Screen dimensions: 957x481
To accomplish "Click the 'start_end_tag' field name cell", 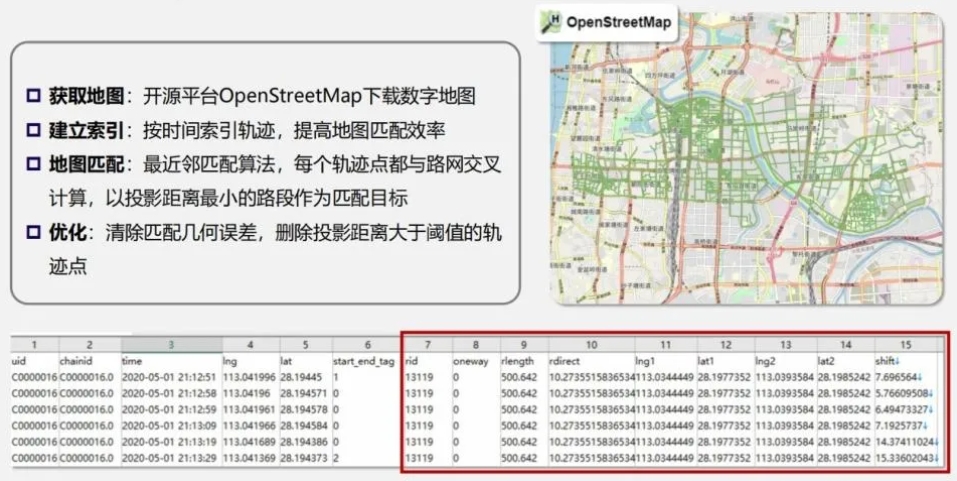I will pyautogui.click(x=367, y=361).
